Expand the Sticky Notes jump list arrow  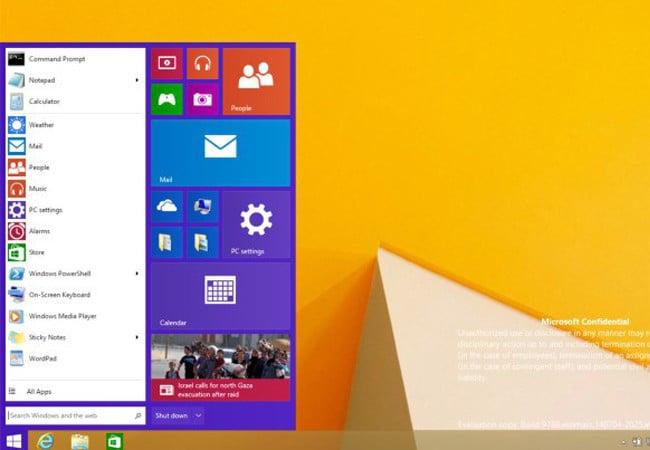click(x=137, y=337)
